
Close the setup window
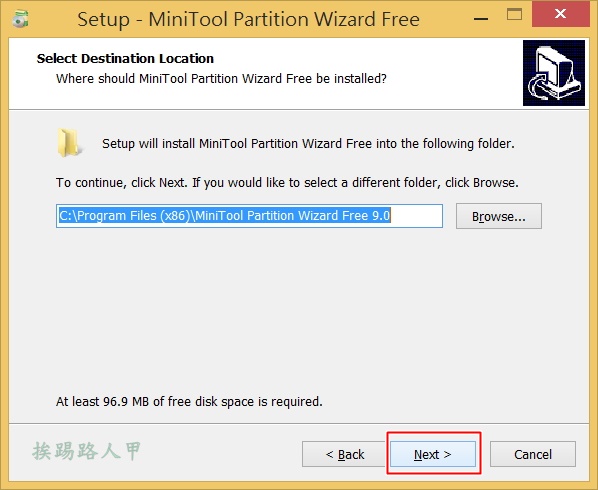click(561, 14)
